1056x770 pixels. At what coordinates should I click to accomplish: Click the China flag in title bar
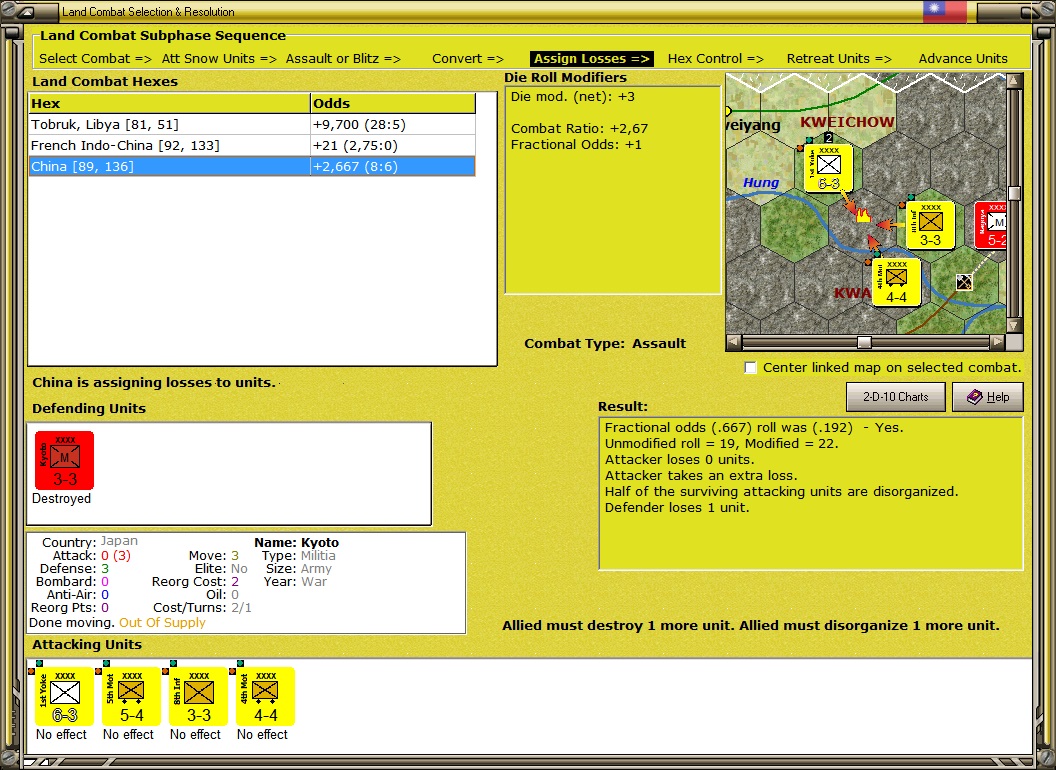[945, 12]
